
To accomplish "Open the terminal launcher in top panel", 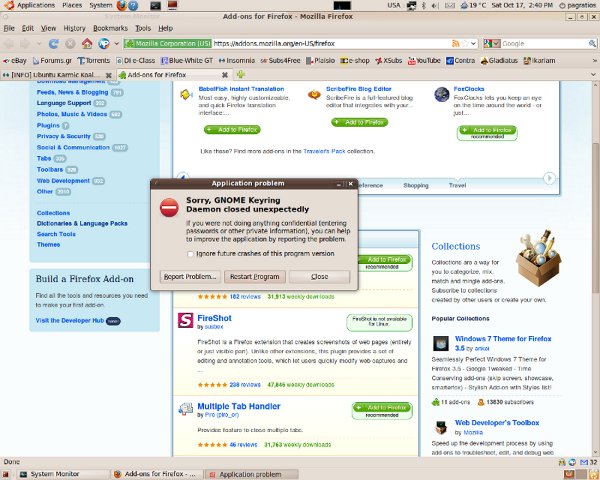I will [x=155, y=5].
